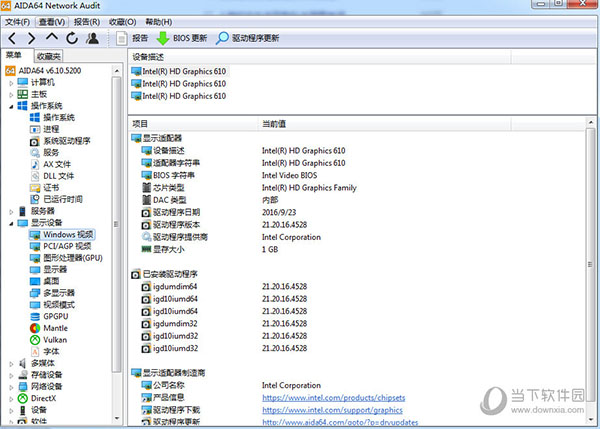Select 显示器 in the tree
The image size is (600, 429).
coord(49,269)
